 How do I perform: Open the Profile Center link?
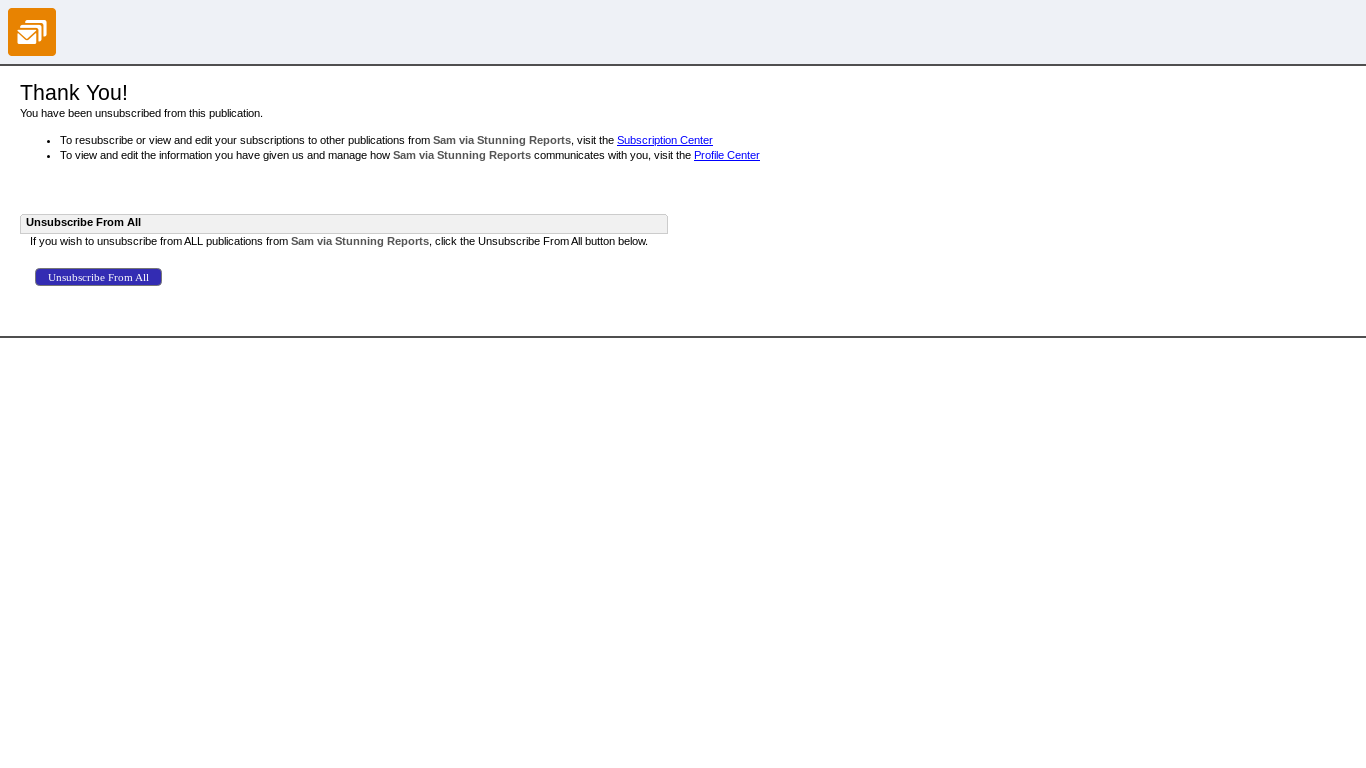point(727,155)
